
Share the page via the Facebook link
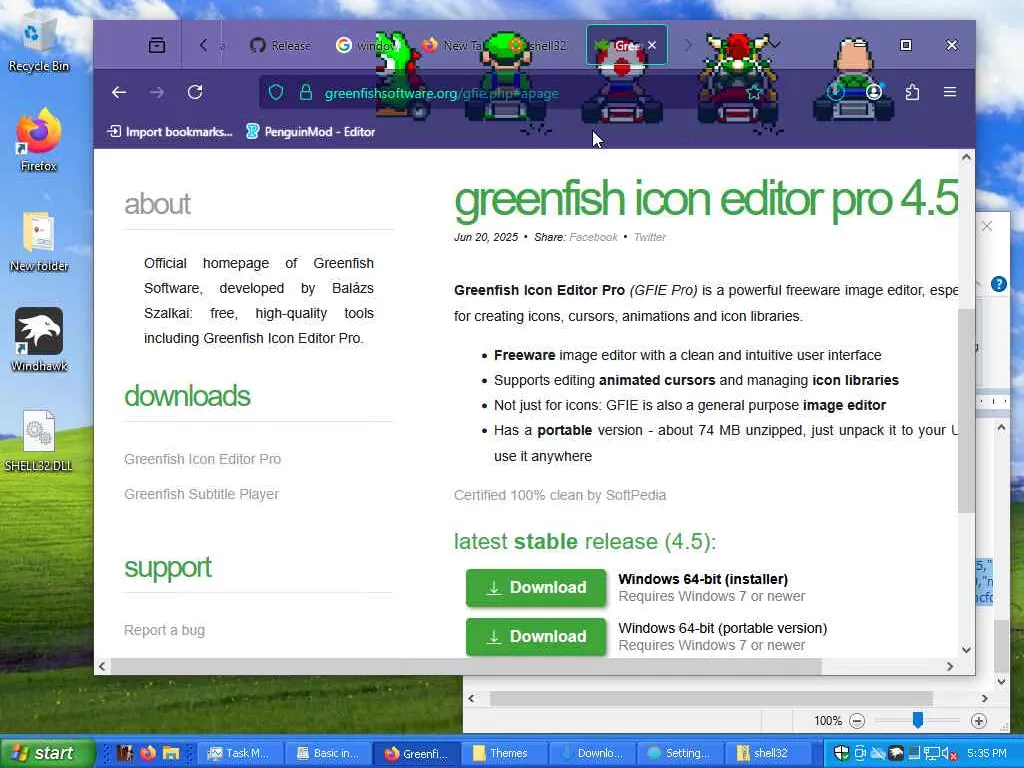(x=593, y=237)
